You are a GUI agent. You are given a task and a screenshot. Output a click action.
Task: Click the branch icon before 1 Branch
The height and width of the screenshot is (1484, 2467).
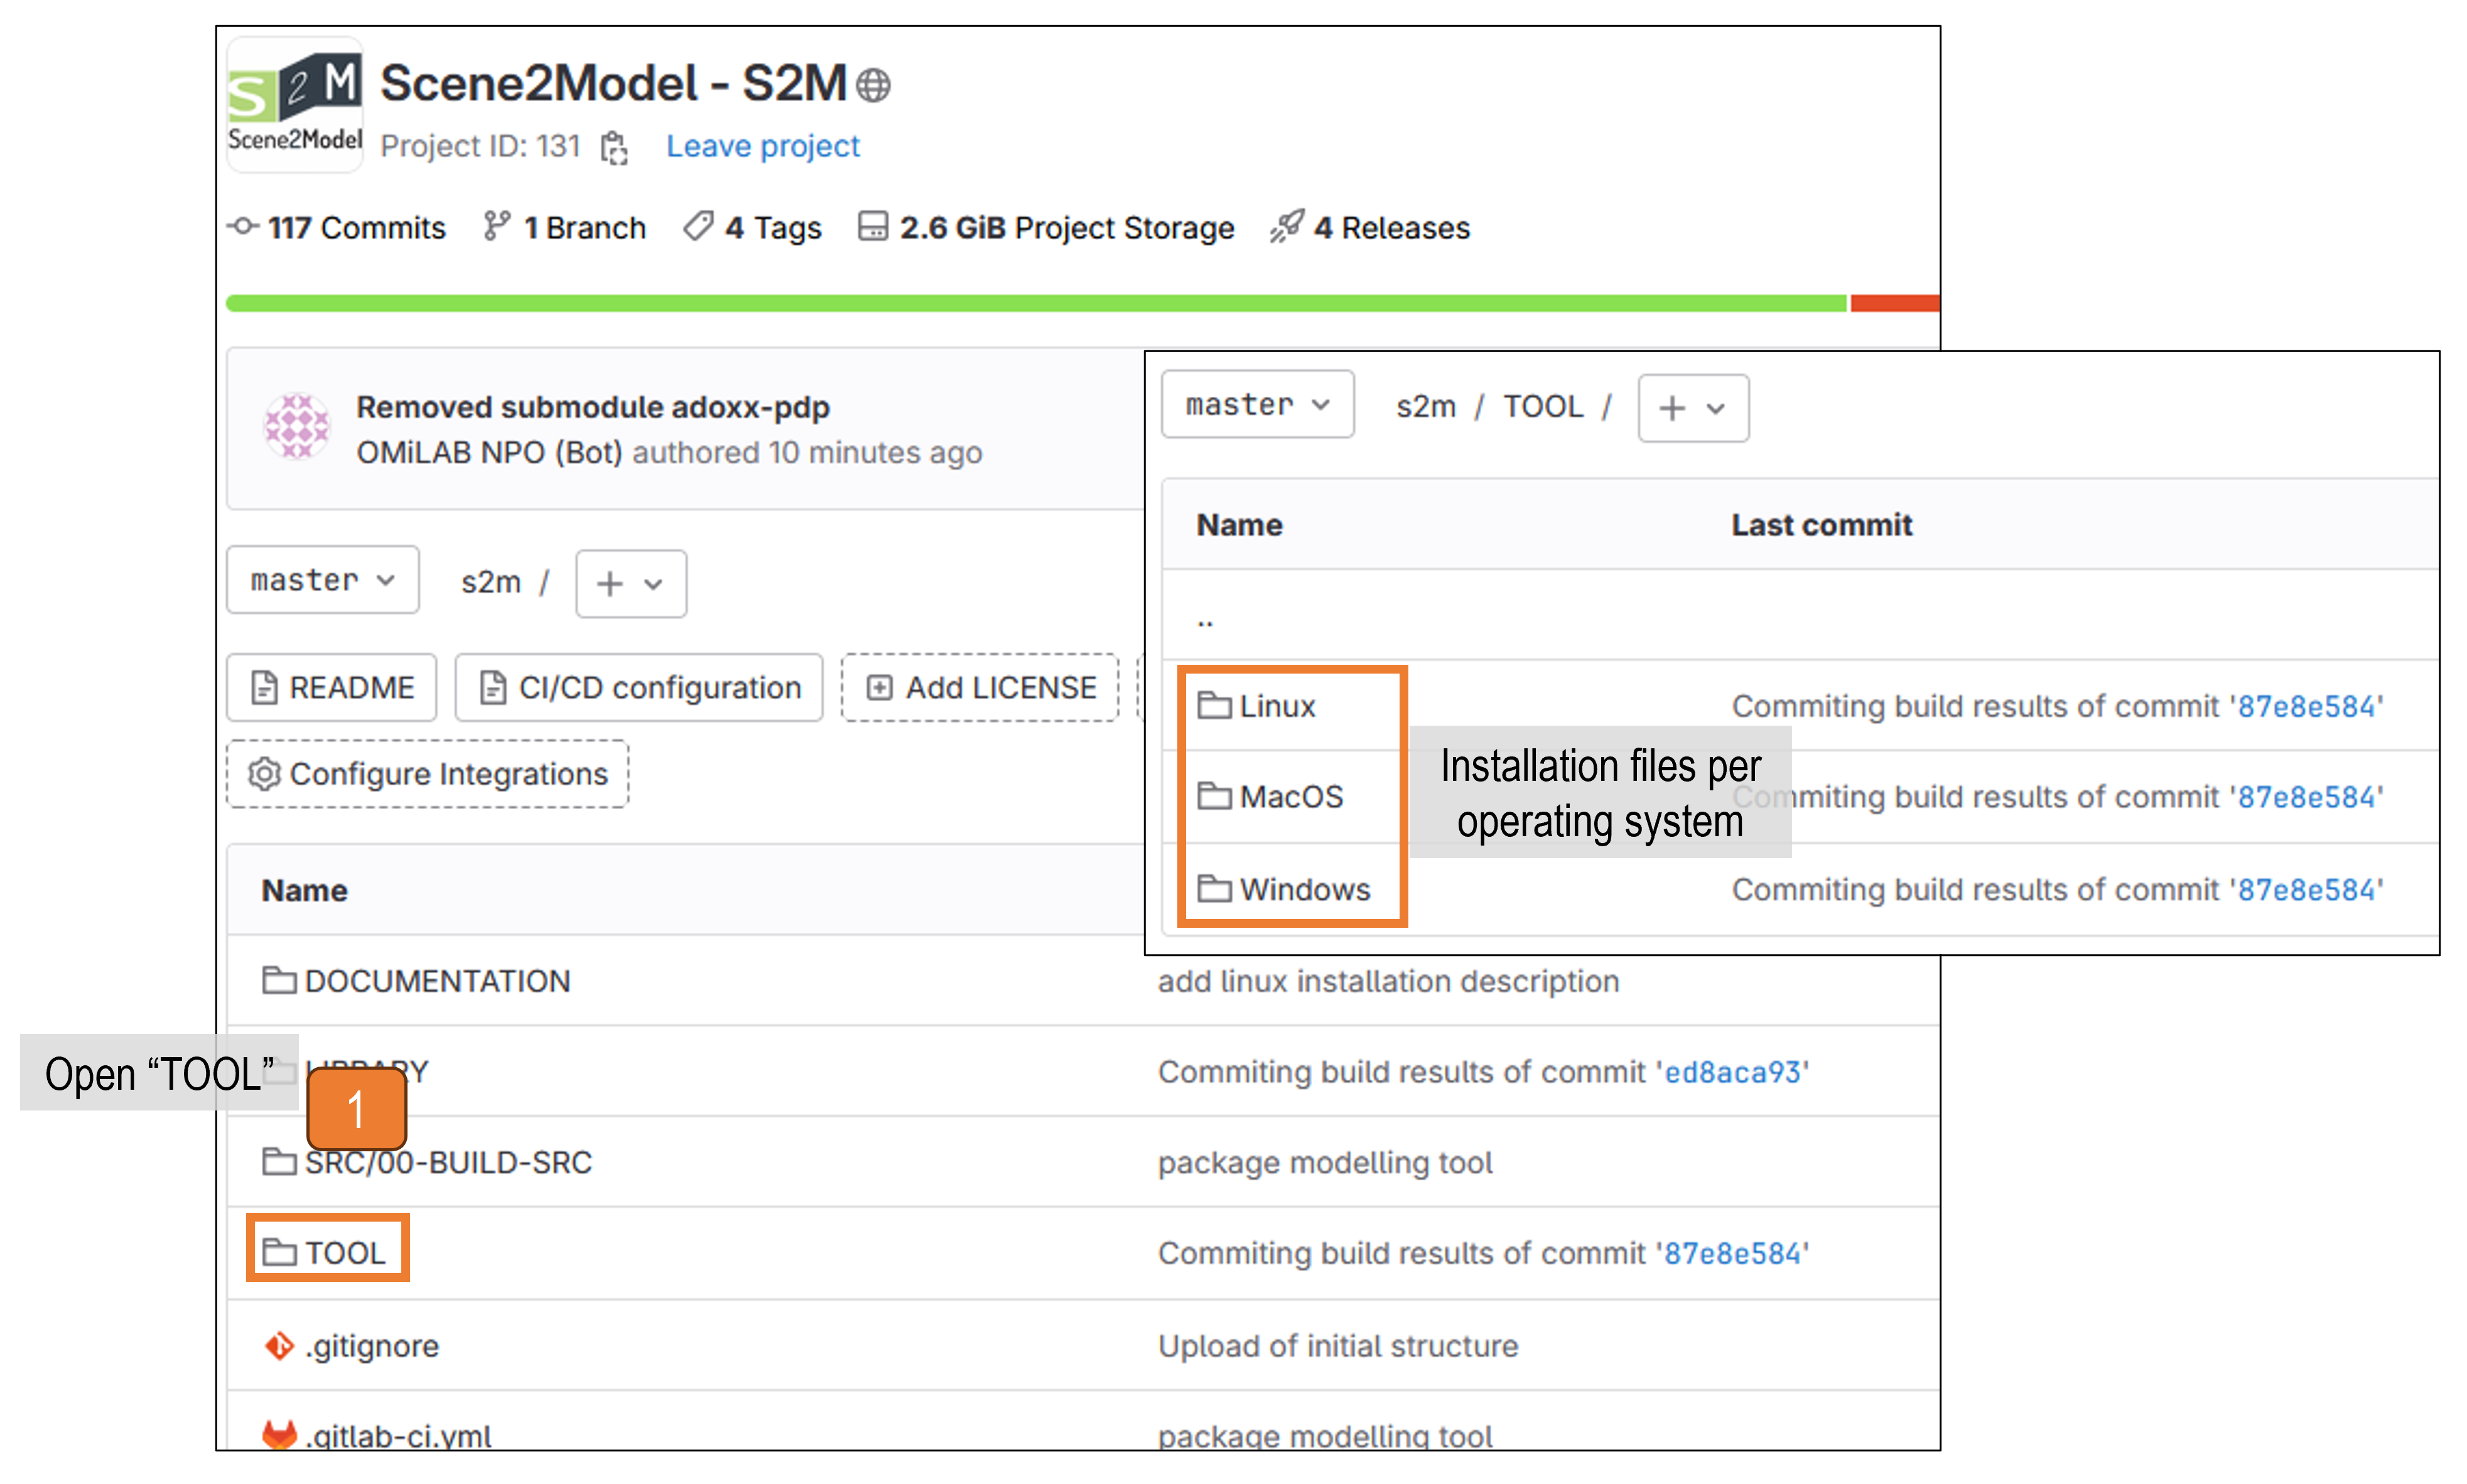click(497, 227)
